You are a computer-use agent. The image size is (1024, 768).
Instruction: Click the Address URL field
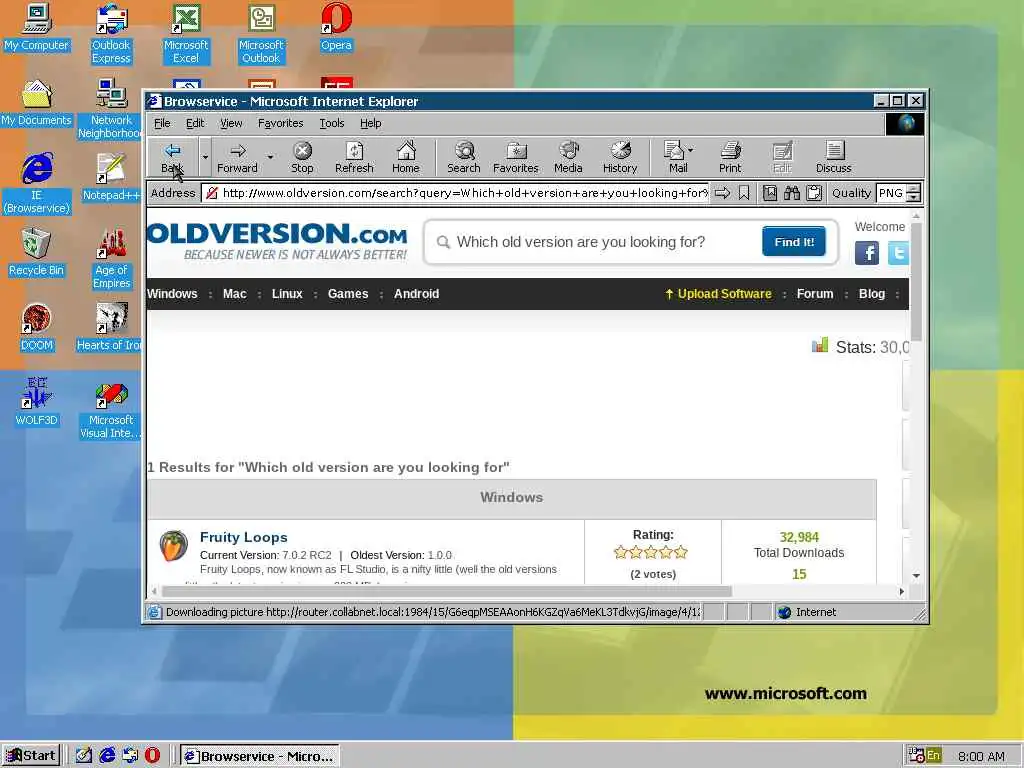455,193
